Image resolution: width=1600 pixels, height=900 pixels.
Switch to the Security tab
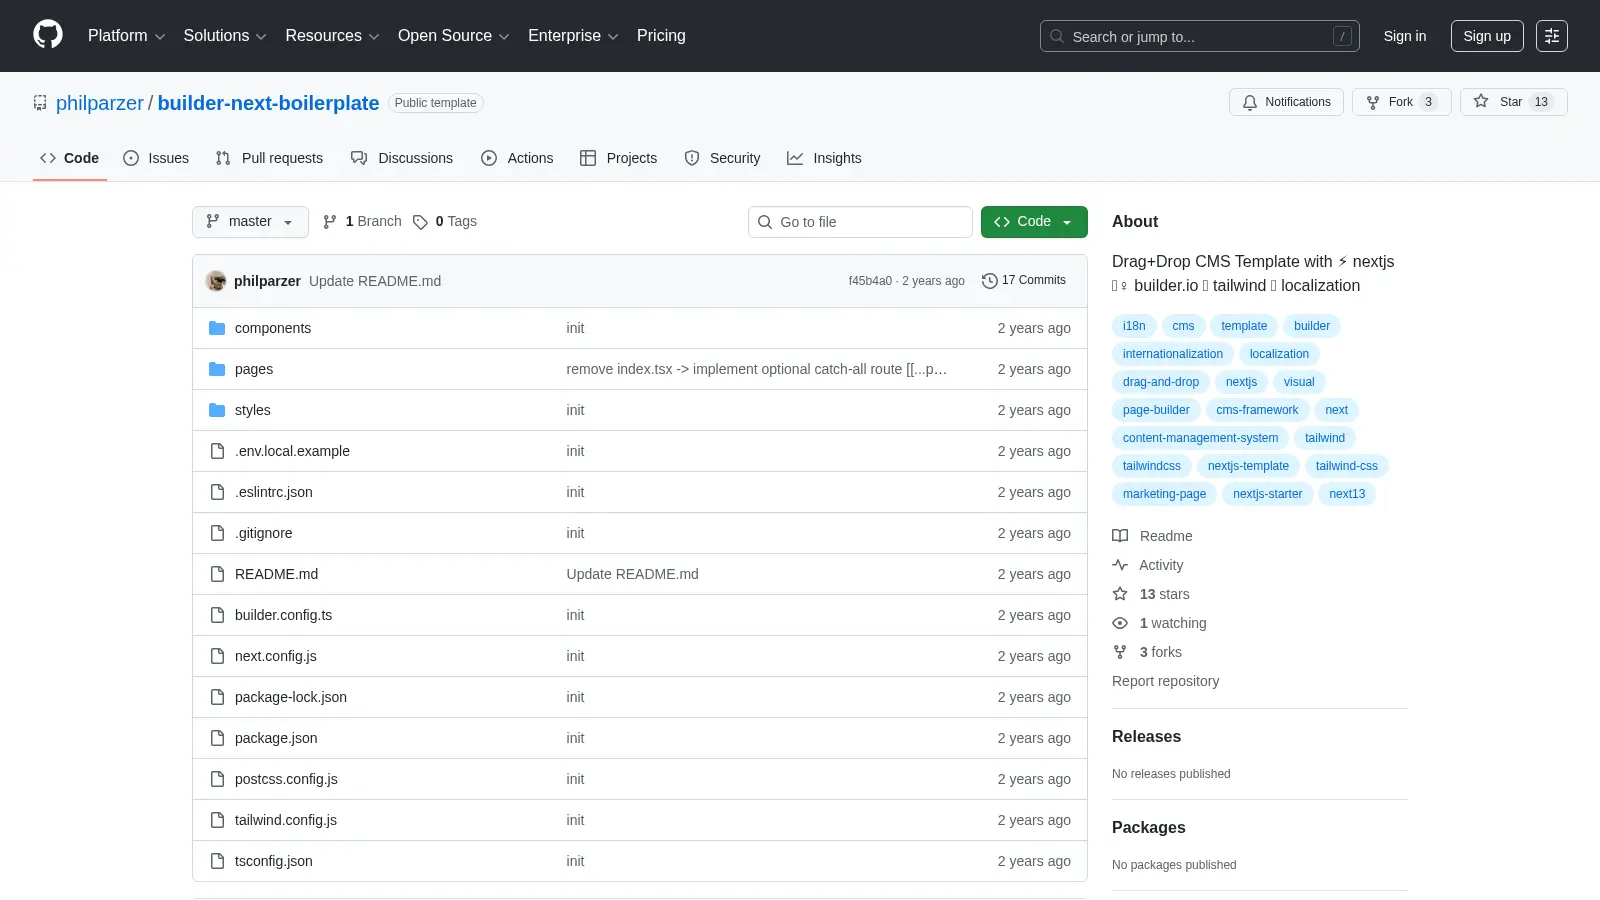point(722,158)
